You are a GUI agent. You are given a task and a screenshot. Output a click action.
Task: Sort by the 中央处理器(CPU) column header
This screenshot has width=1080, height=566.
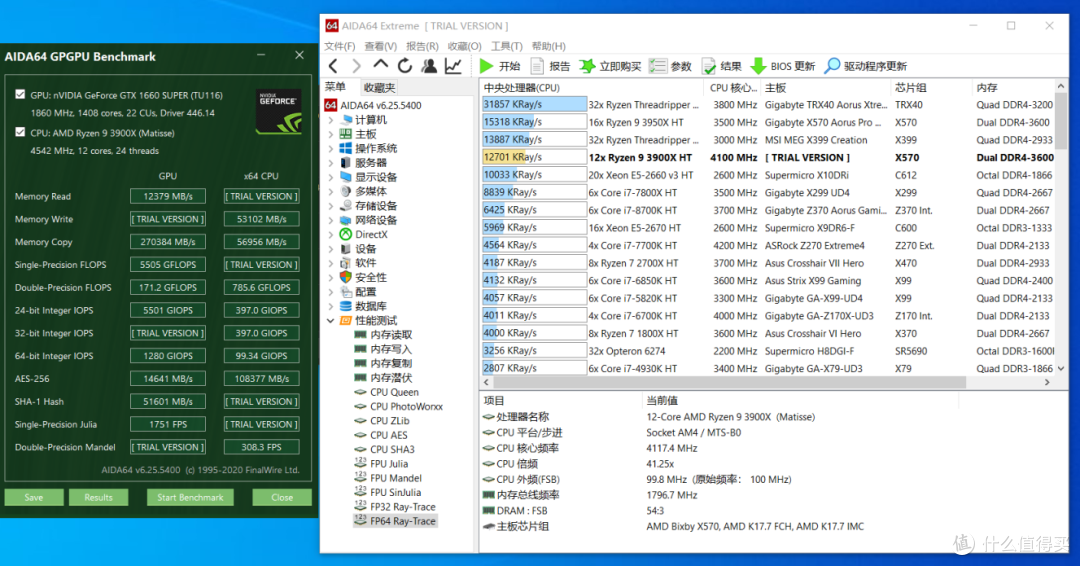591,88
